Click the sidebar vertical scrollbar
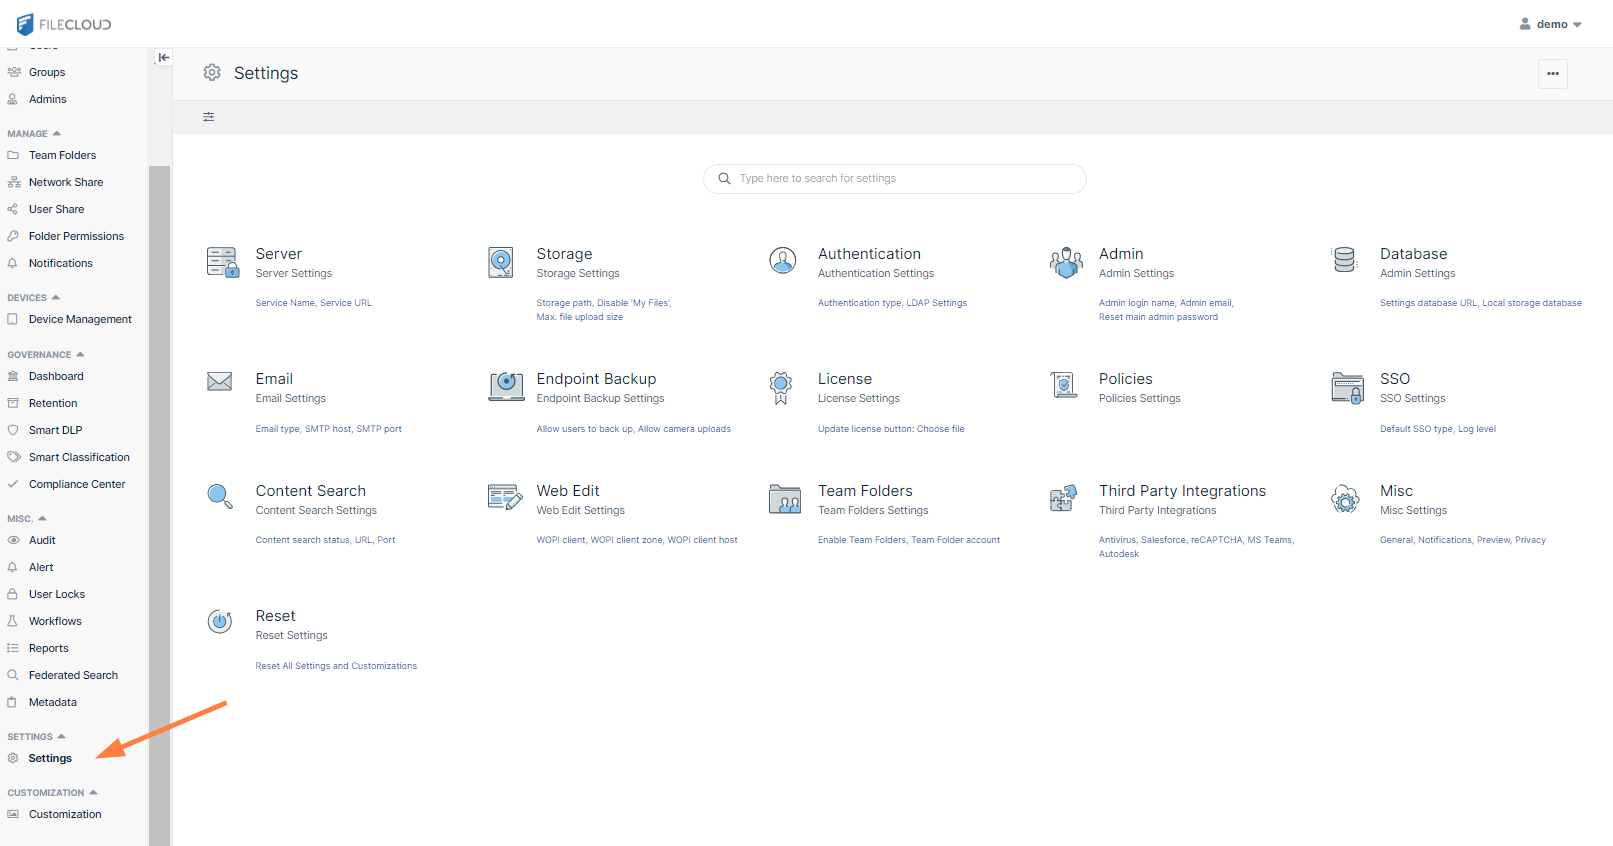1613x846 pixels. (x=159, y=500)
